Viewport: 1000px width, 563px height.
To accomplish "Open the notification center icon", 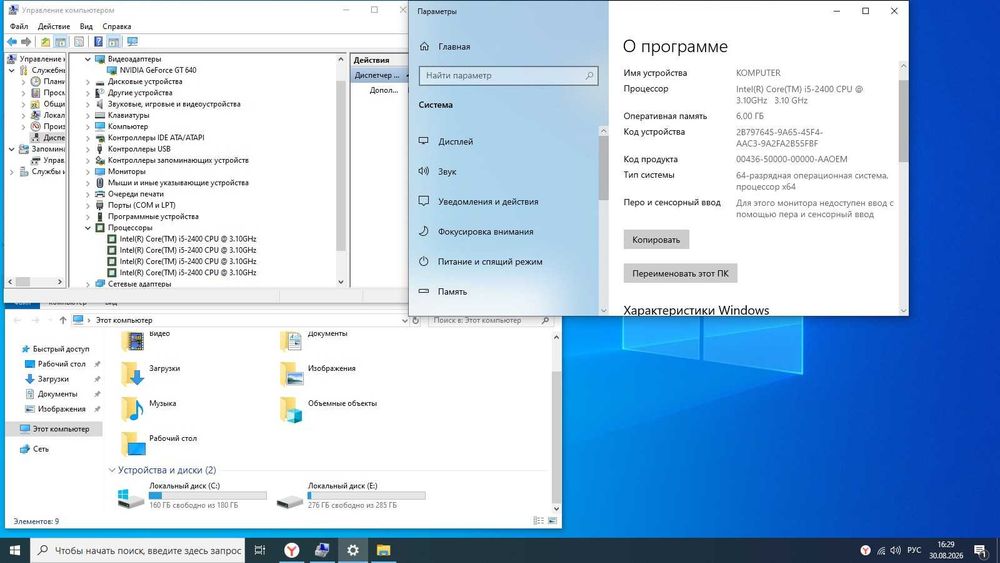I will (980, 550).
